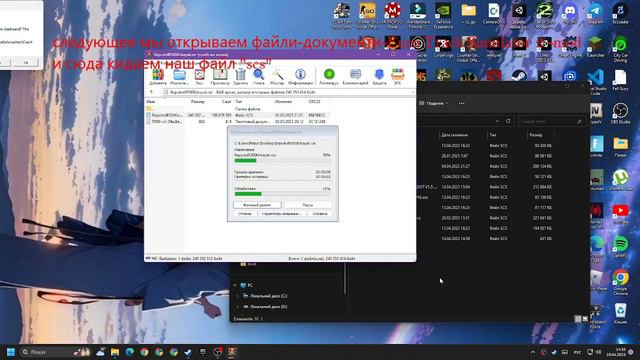Collapse the PC tree node in Explorer
Screen dimensions: 640x360
tap(235, 285)
